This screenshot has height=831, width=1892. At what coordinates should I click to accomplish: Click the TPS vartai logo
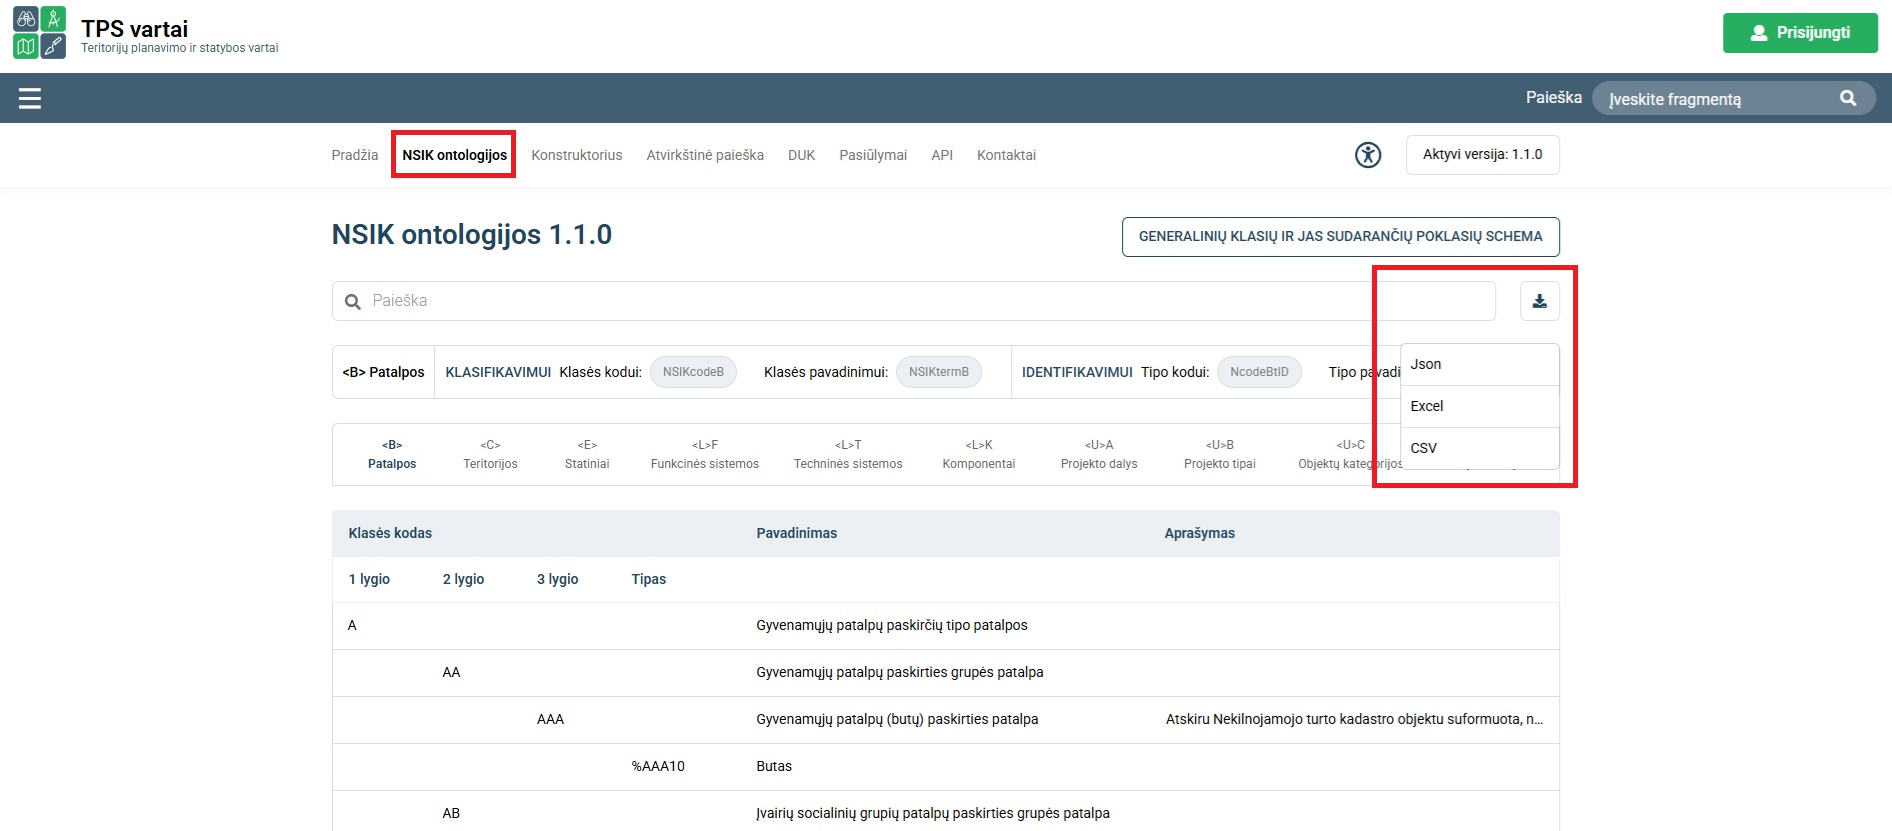[40, 32]
